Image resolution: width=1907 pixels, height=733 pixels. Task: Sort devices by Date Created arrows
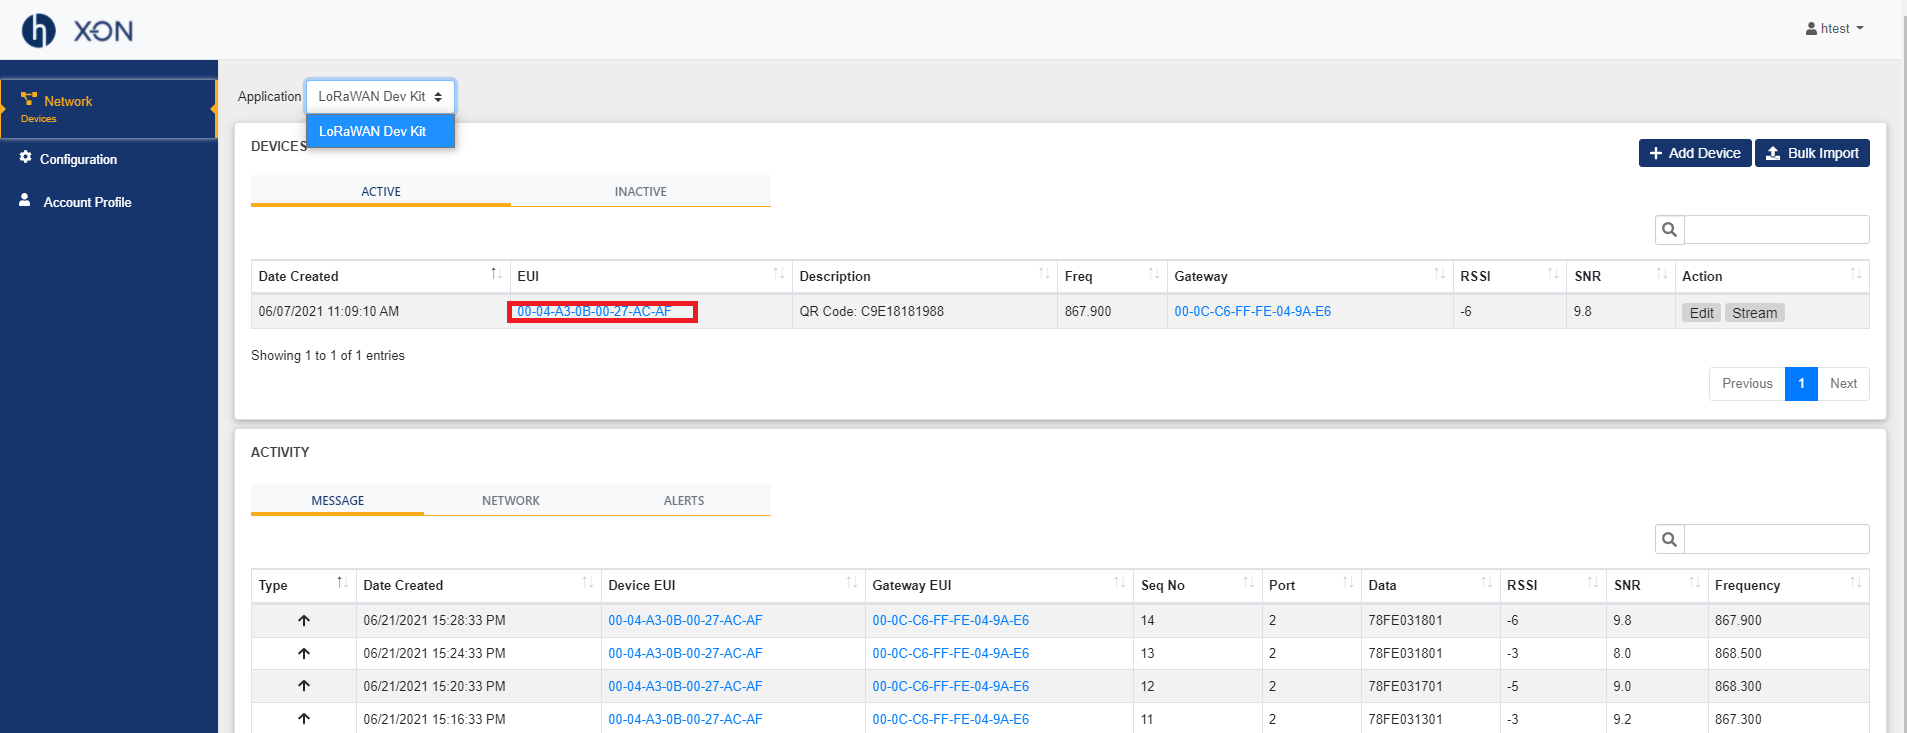click(496, 275)
